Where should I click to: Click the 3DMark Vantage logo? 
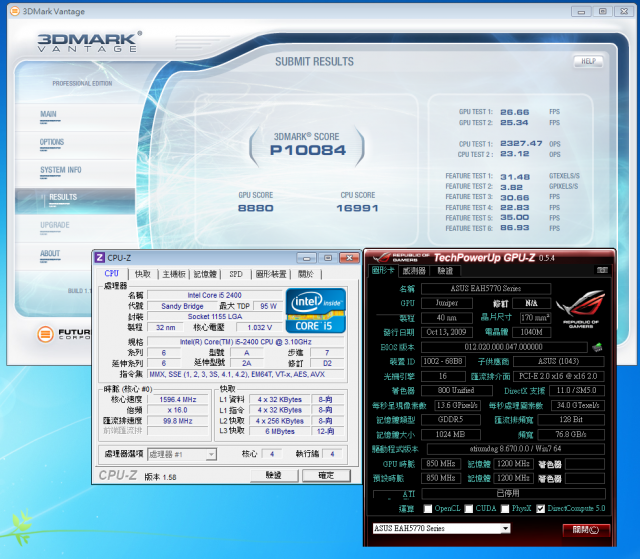[89, 42]
